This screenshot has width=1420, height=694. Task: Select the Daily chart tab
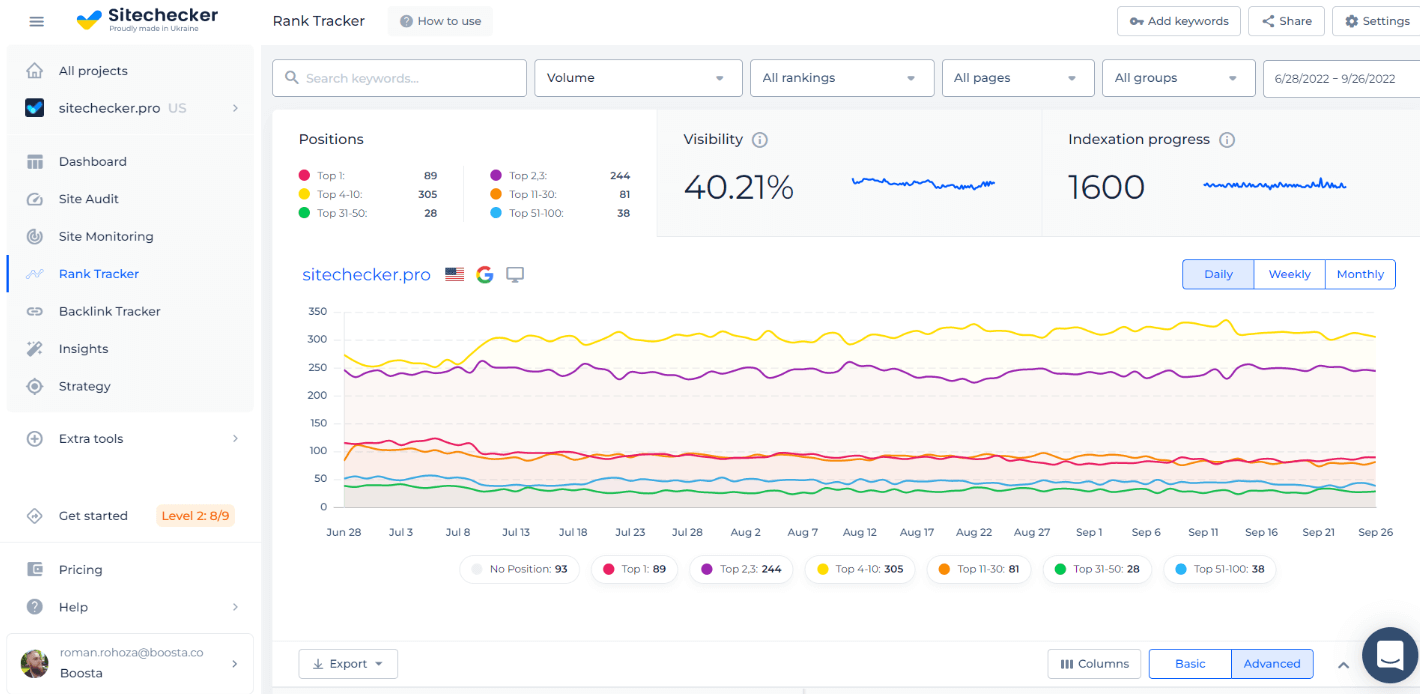click(1218, 274)
